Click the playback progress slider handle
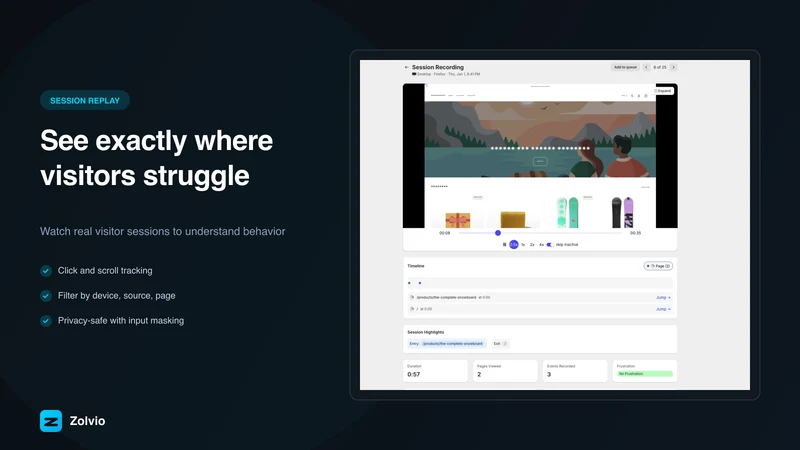The image size is (800, 450). pos(498,233)
